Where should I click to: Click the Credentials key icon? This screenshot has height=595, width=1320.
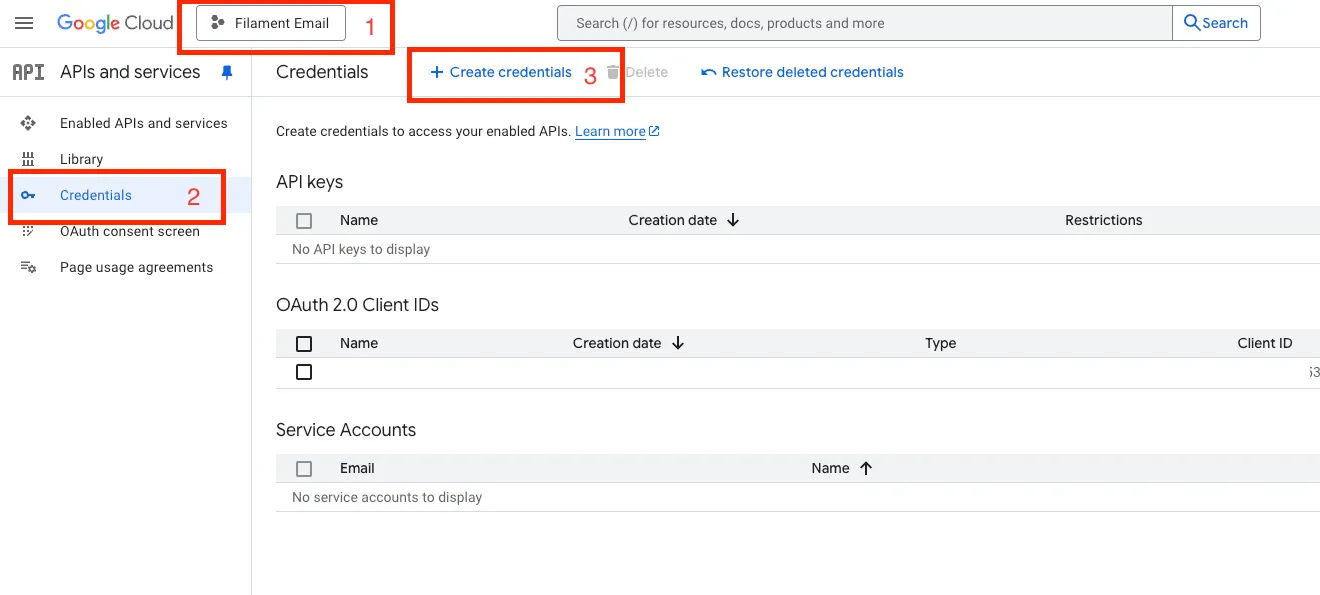28,195
